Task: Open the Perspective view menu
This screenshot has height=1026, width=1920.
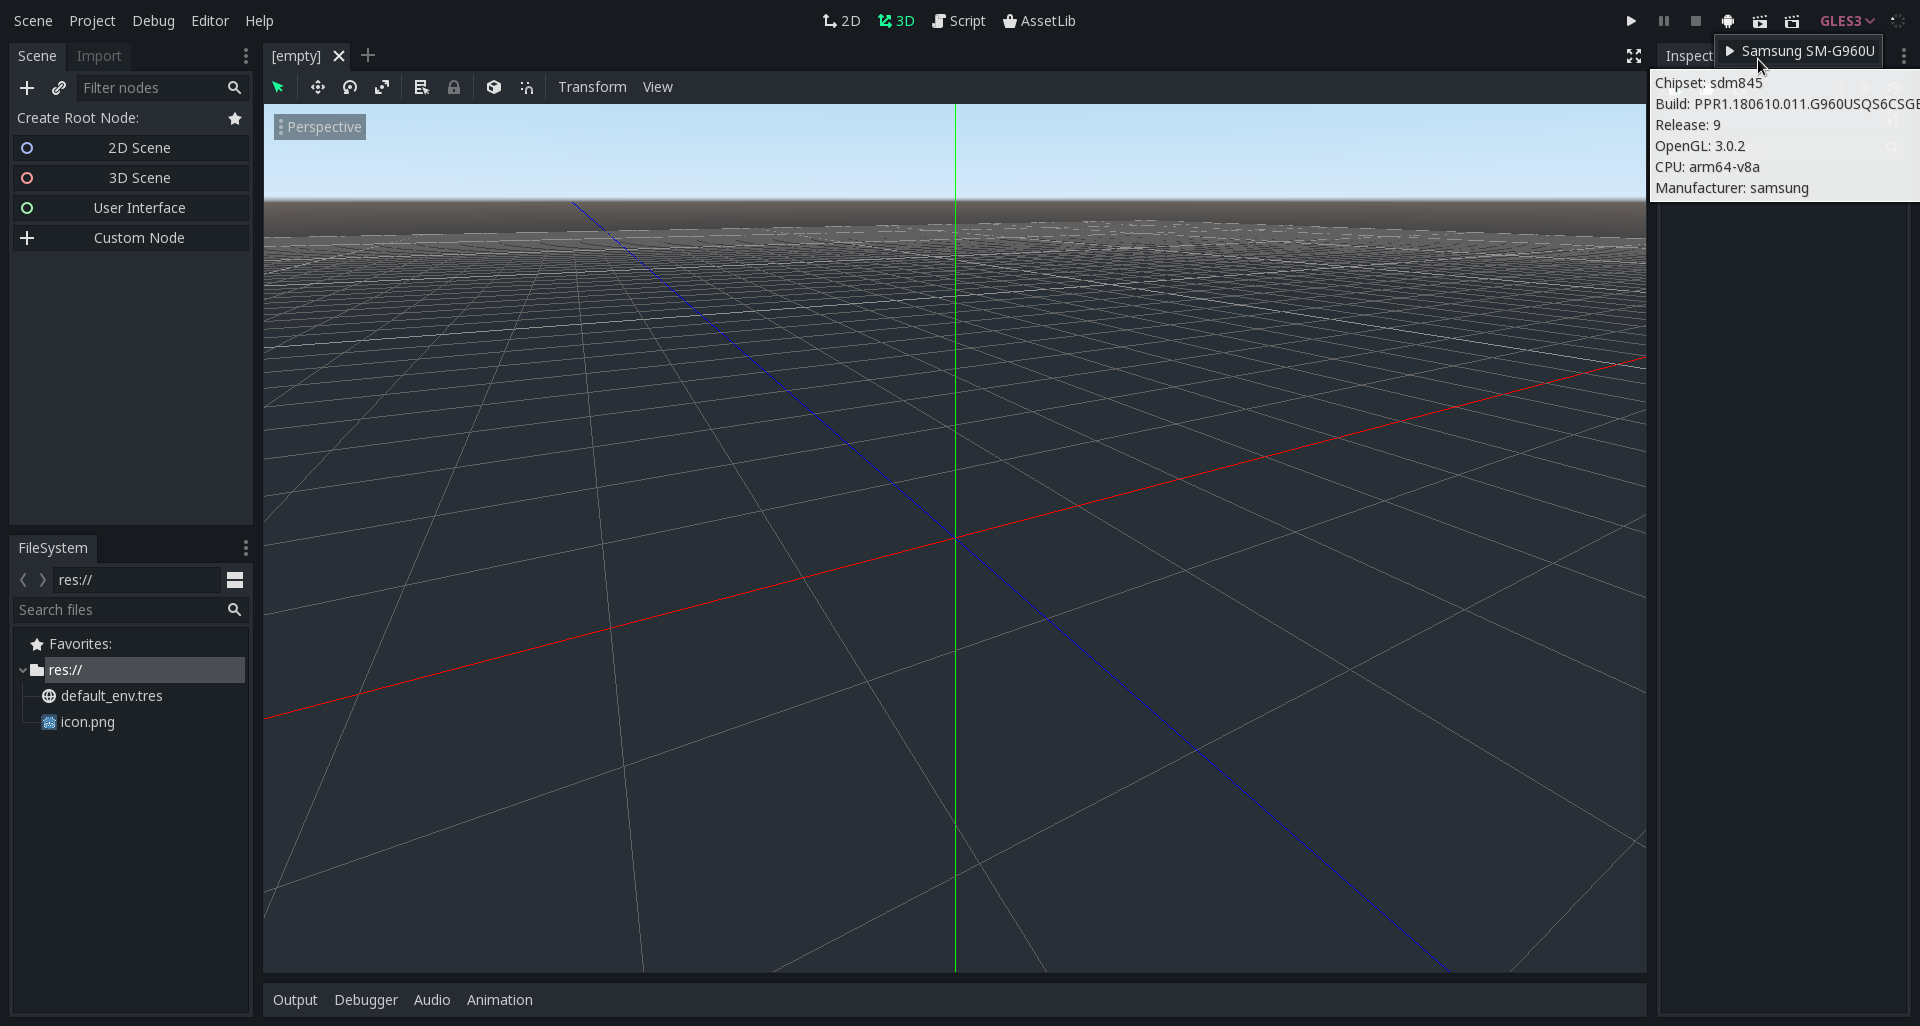Action: pos(320,127)
